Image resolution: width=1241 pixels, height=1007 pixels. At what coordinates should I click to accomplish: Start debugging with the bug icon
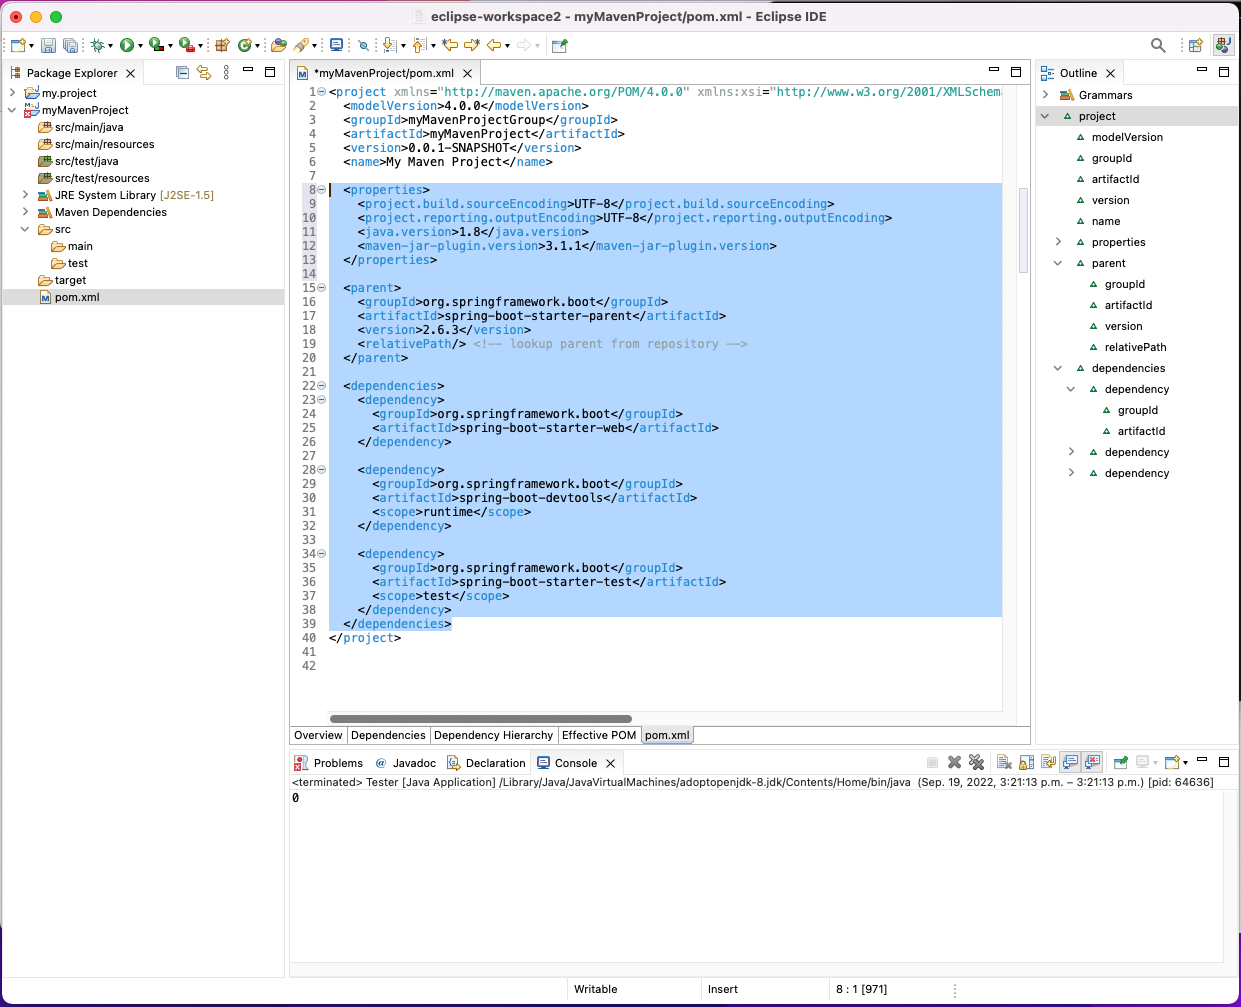(x=98, y=45)
